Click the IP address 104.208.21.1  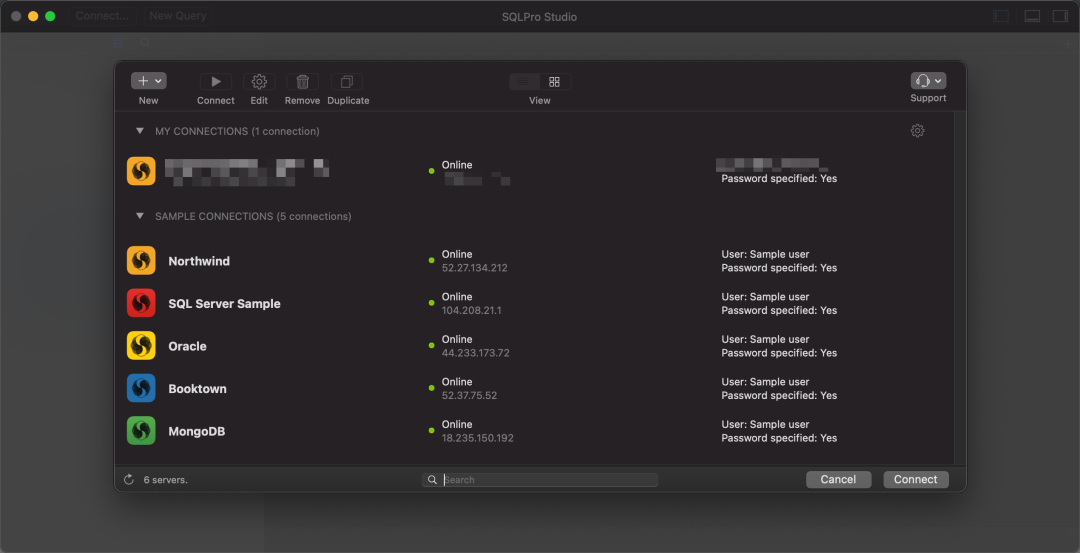(x=472, y=311)
